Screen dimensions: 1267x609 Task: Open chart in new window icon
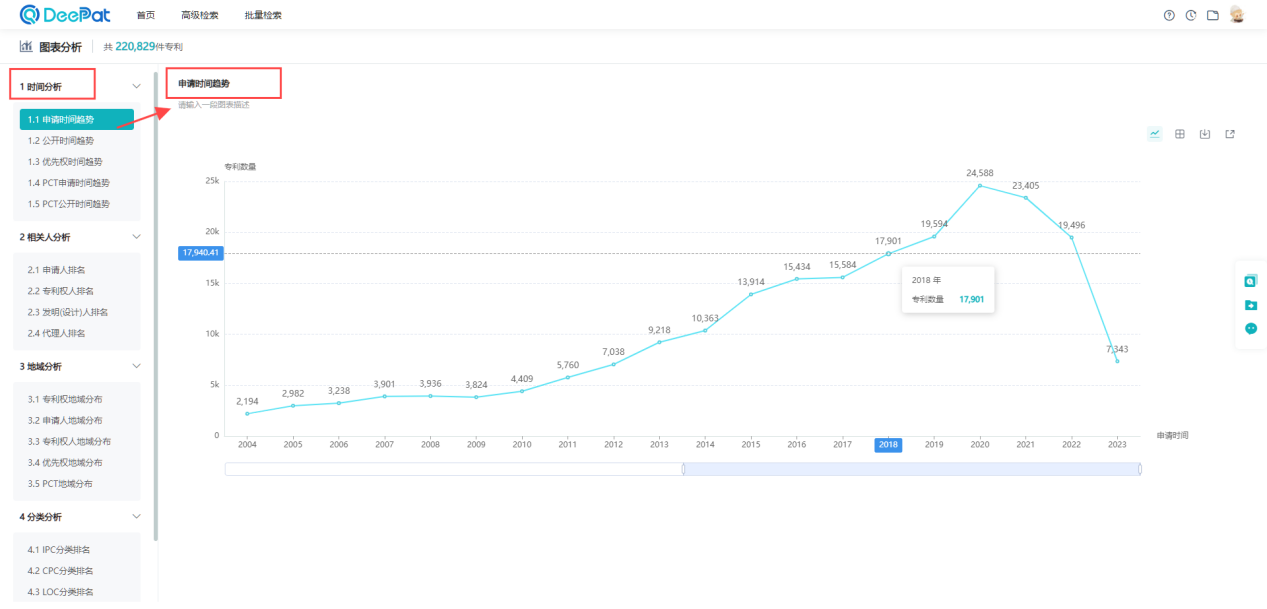click(1230, 134)
